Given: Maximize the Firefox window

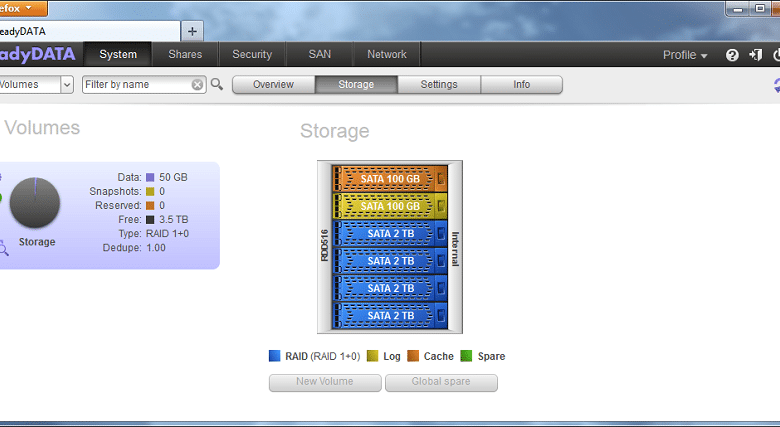Looking at the screenshot, I should tap(760, 8).
